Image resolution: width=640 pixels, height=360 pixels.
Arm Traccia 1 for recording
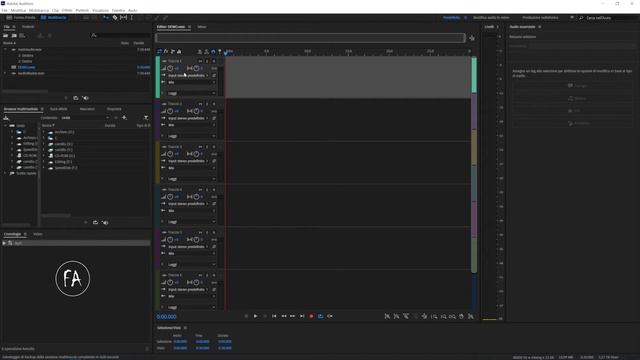(x=213, y=61)
